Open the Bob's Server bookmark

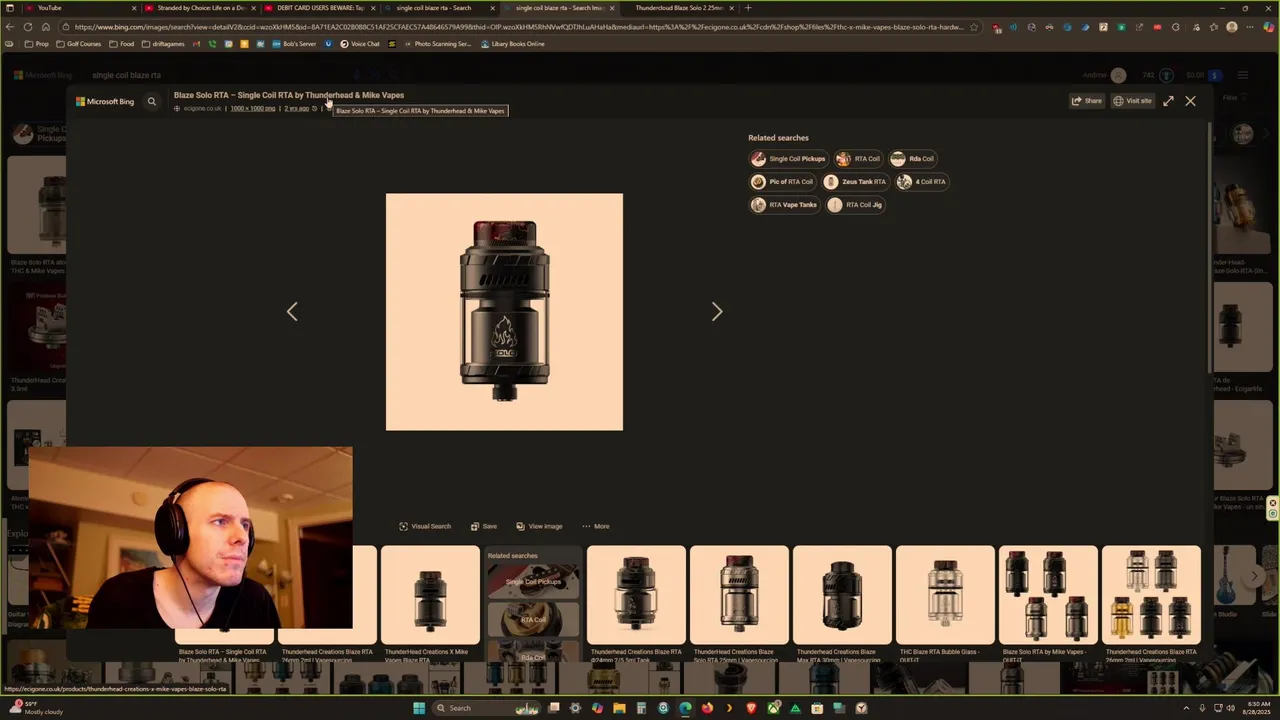pyautogui.click(x=294, y=44)
